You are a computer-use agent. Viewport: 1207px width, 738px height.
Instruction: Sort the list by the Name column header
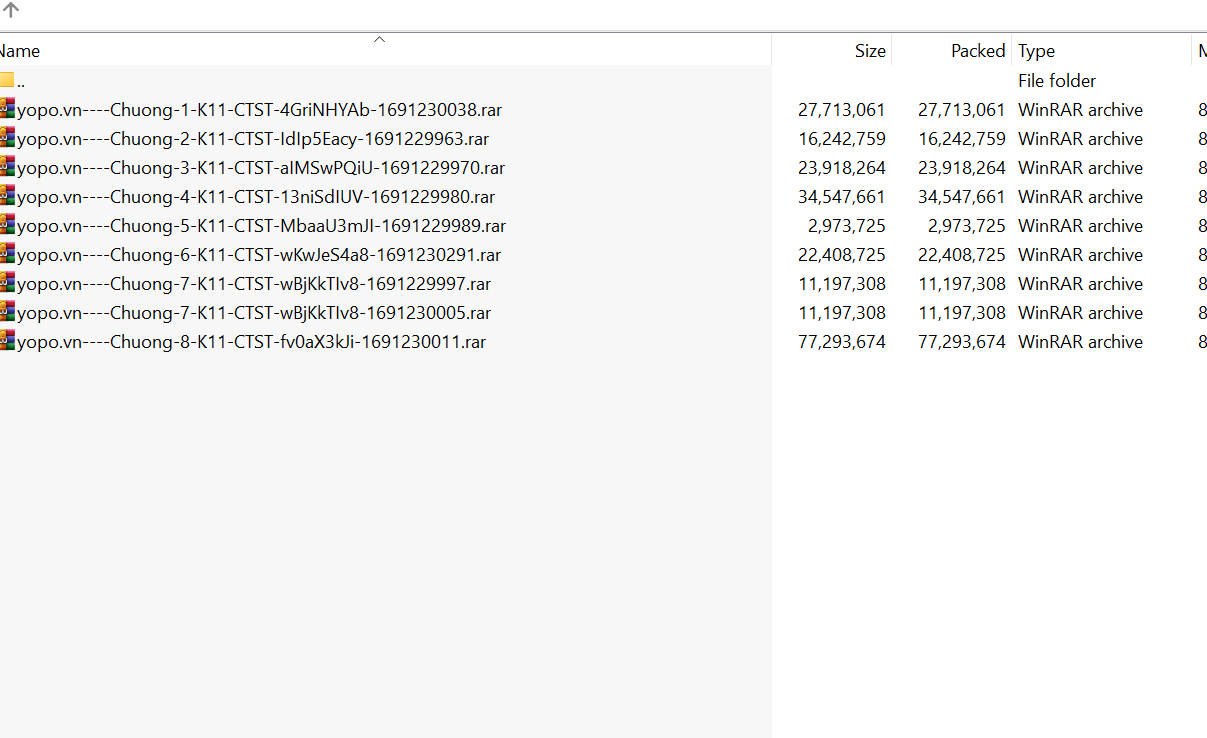tap(22, 51)
